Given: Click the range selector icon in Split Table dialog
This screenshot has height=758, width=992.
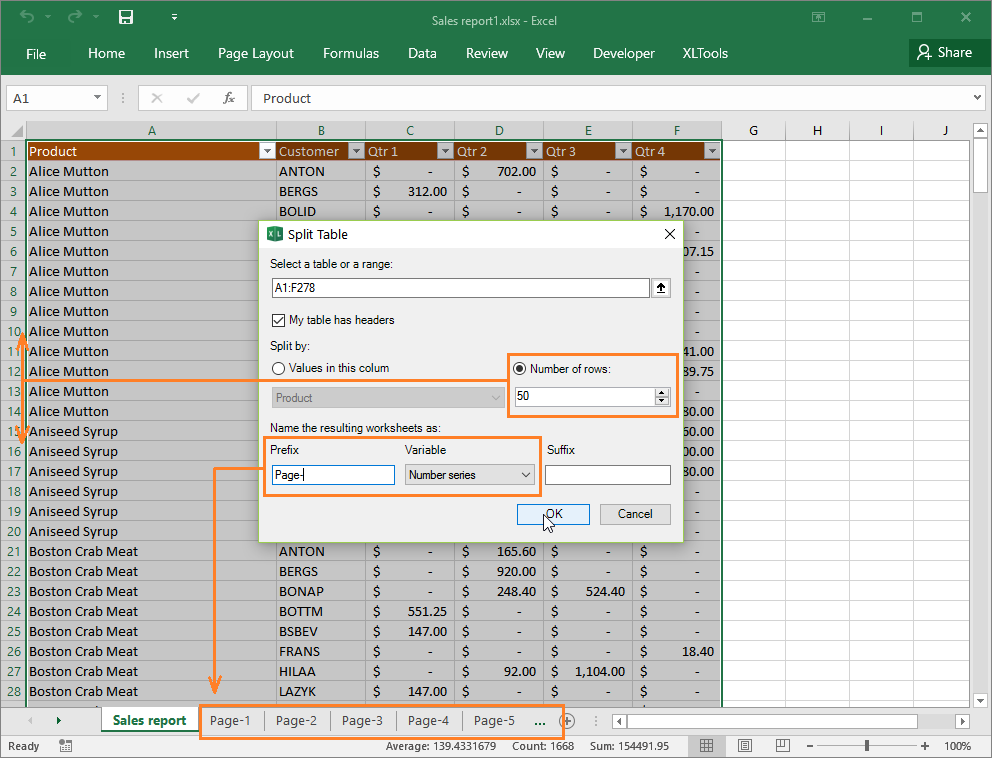Looking at the screenshot, I should [661, 287].
